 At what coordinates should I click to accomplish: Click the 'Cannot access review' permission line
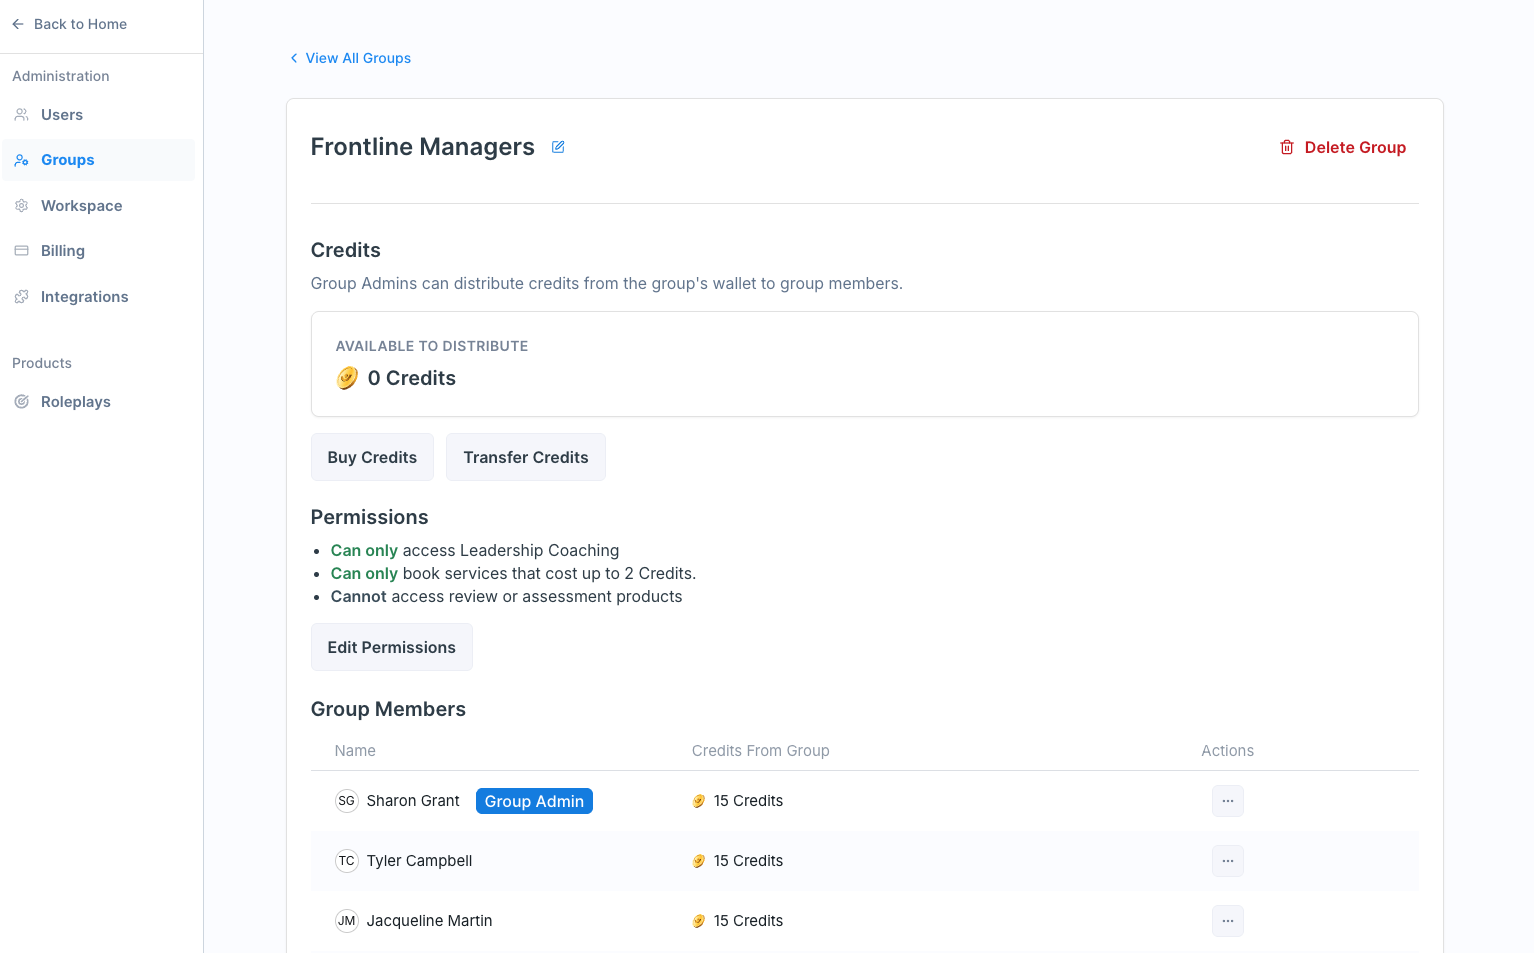tap(506, 596)
